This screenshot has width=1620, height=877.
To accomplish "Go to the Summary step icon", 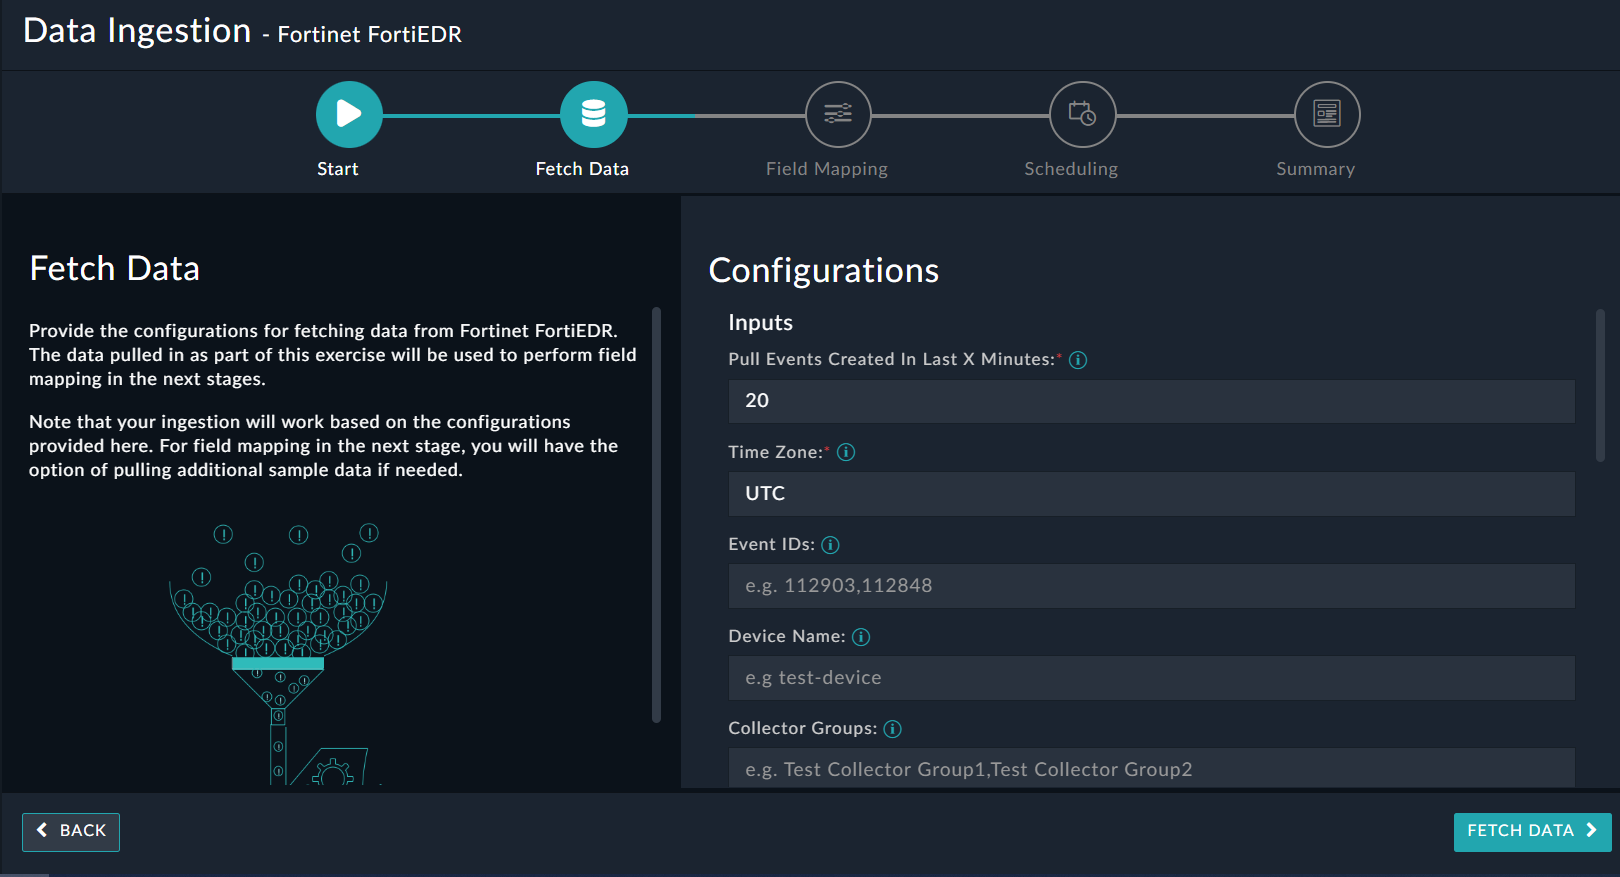I will 1327,114.
